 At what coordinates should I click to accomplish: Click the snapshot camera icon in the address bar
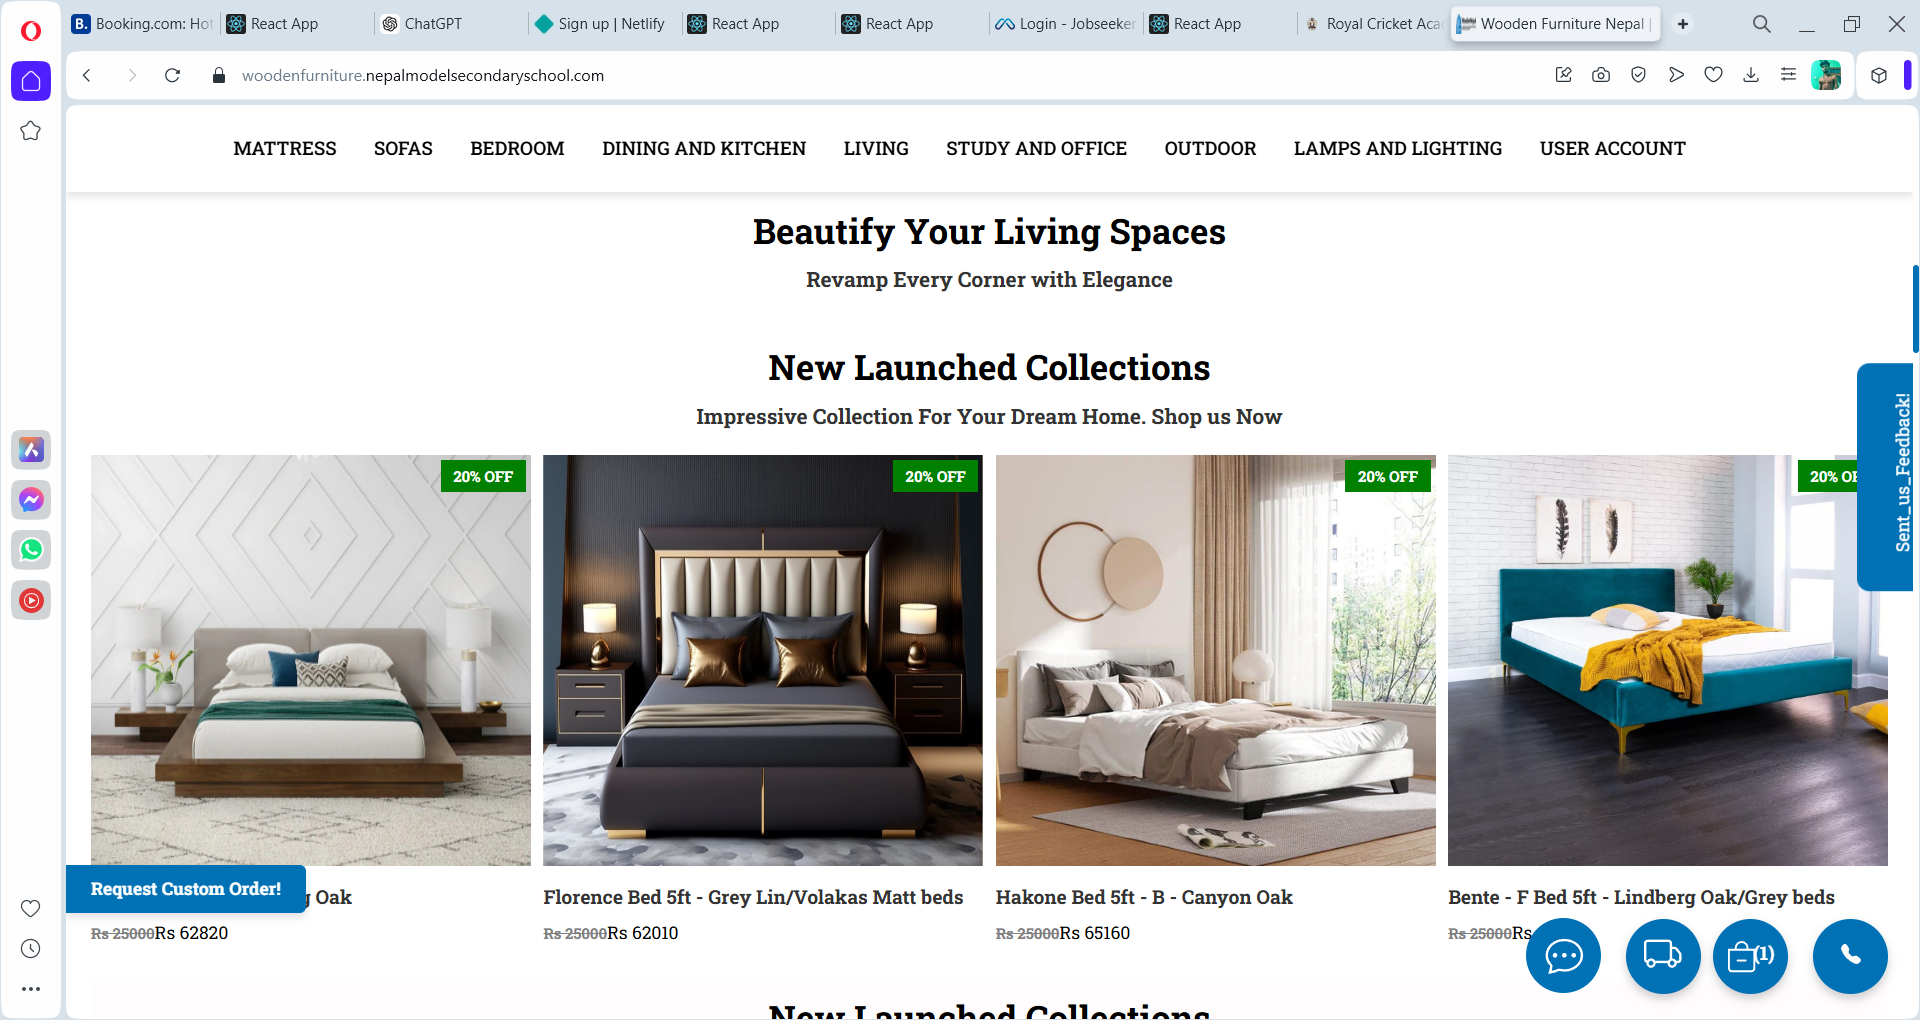[1601, 75]
